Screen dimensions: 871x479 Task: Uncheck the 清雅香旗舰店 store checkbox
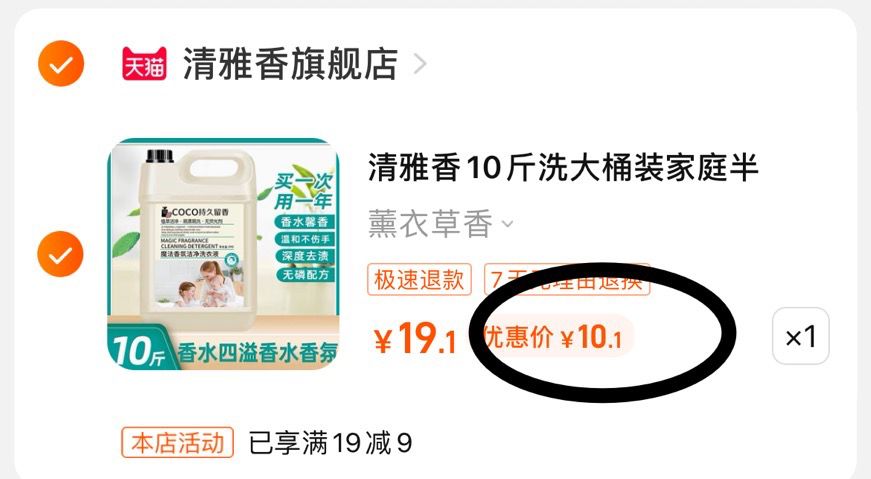(x=61, y=63)
